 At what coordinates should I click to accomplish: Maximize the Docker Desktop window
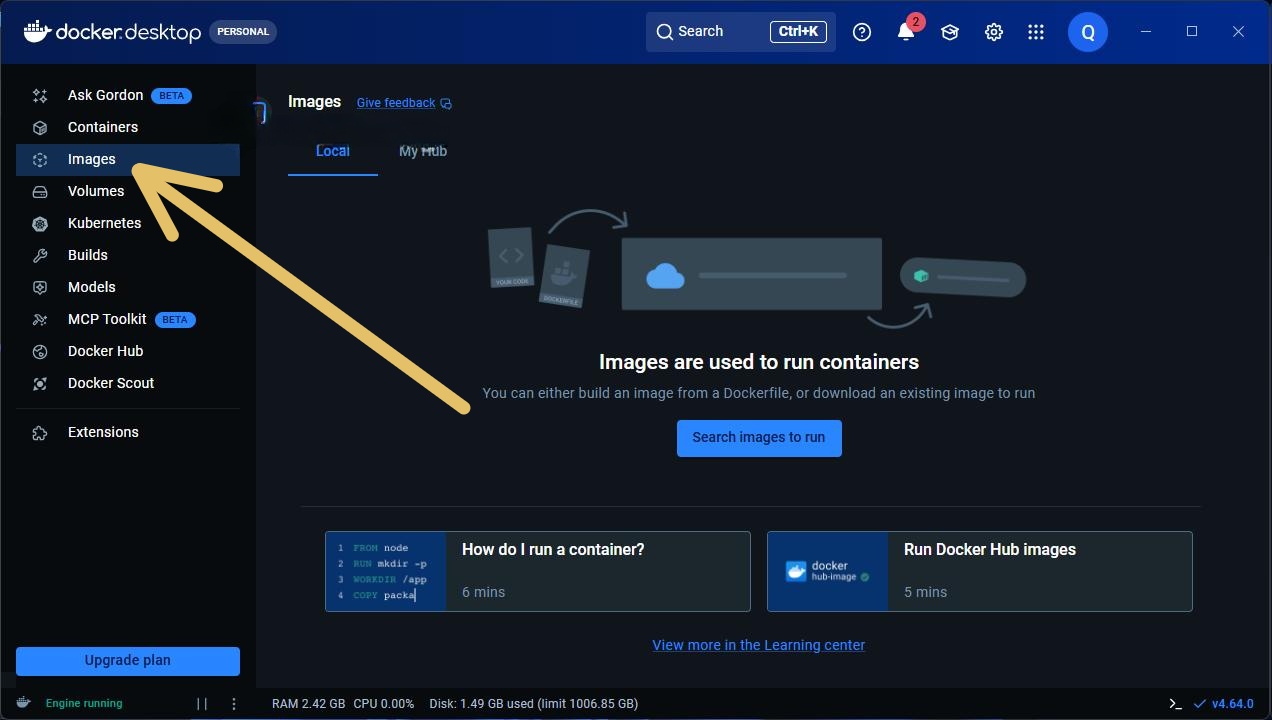point(1192,32)
